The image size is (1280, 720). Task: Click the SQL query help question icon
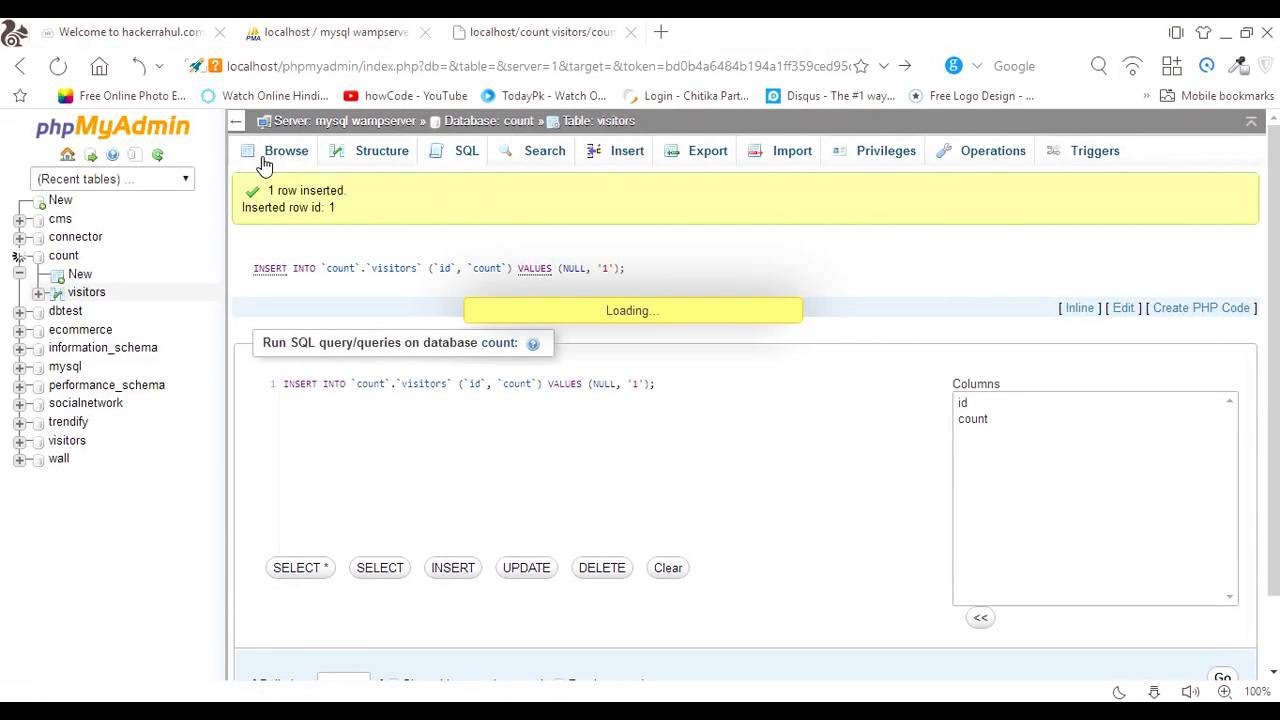tap(533, 344)
